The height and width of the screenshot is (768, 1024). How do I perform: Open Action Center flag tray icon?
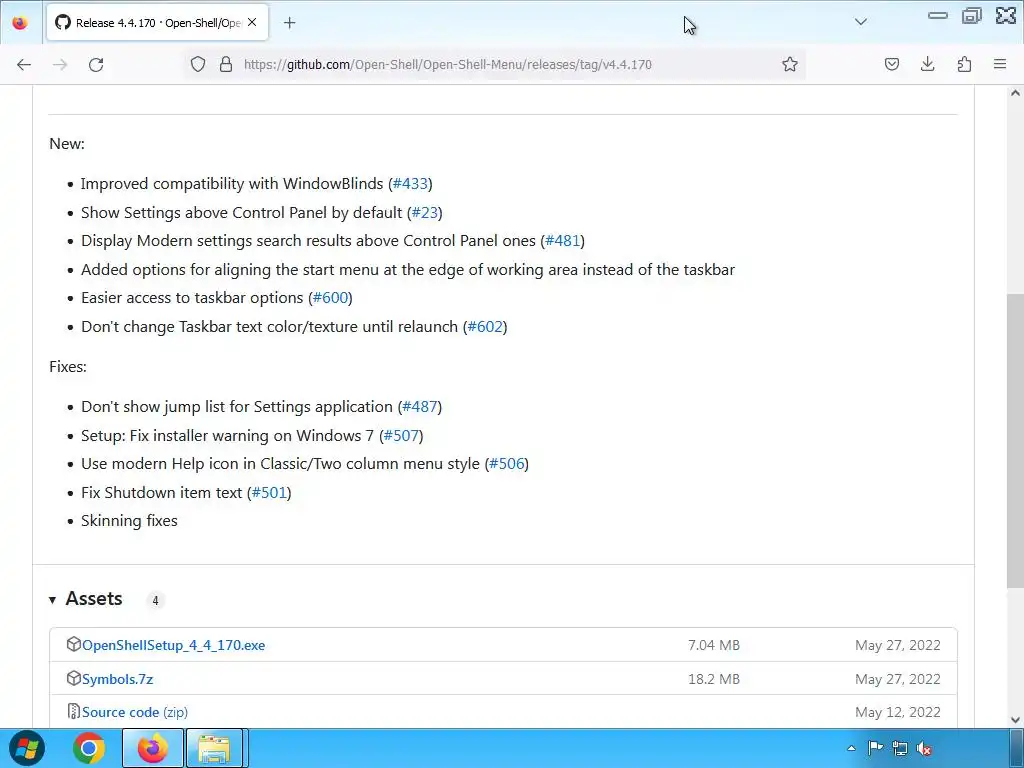click(875, 748)
